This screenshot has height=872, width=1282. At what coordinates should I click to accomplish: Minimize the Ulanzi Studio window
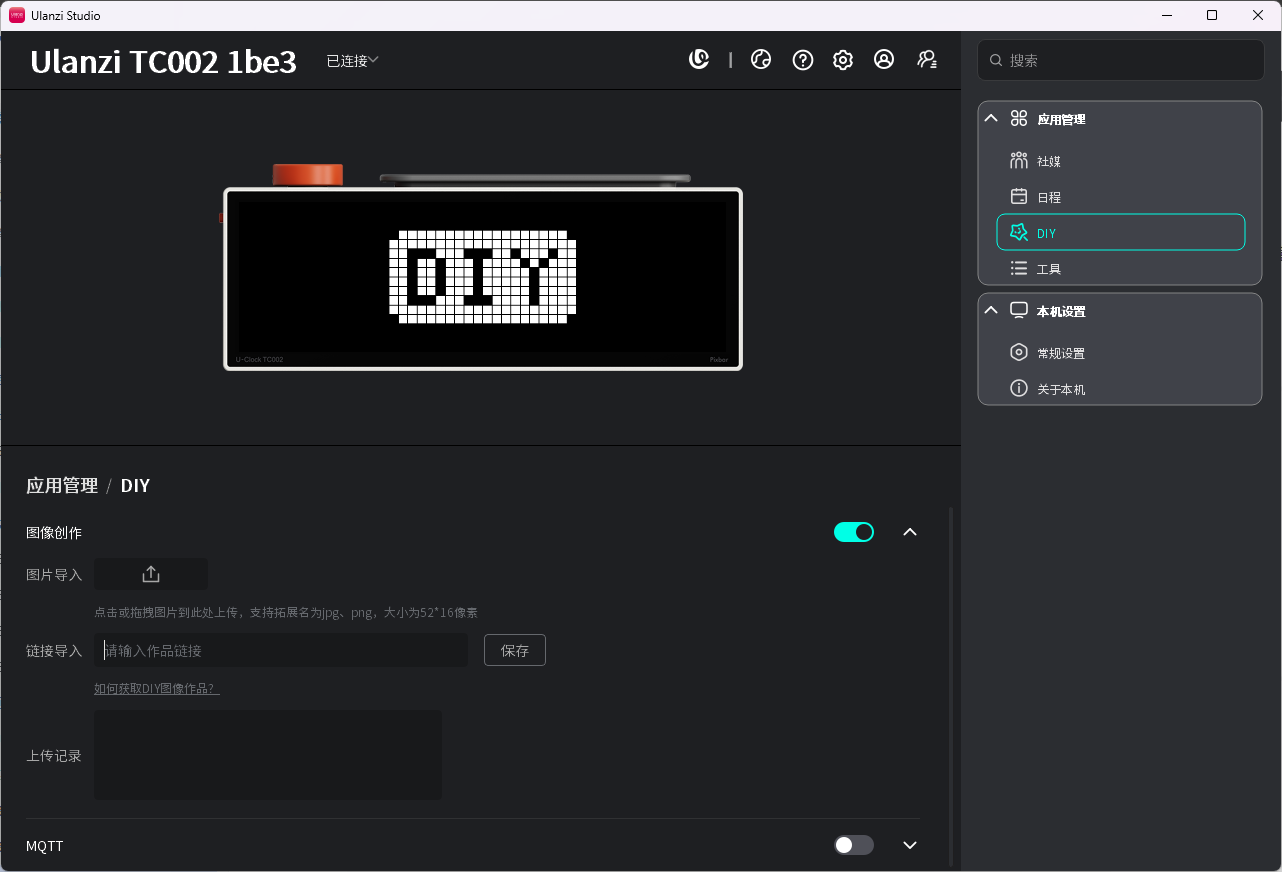(1166, 15)
